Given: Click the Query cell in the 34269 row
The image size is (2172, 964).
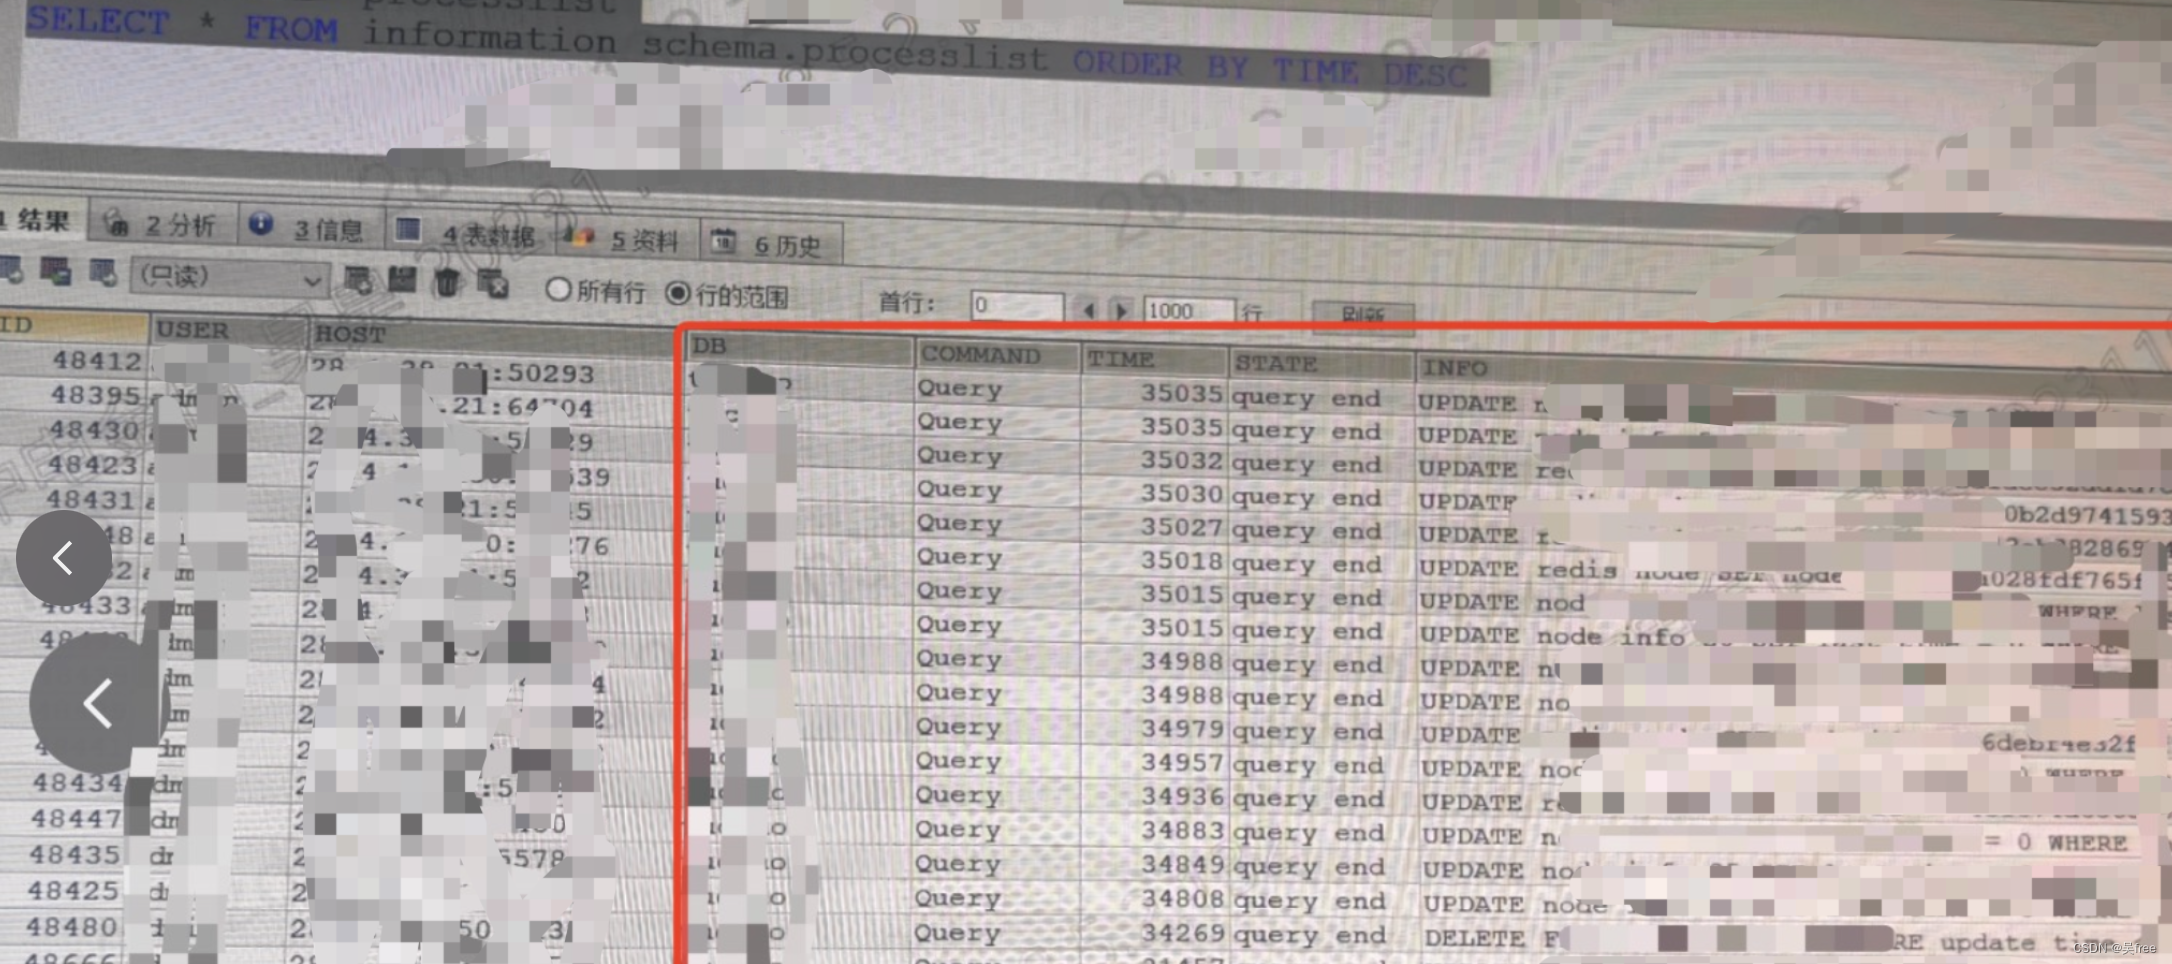Looking at the screenshot, I should (957, 932).
